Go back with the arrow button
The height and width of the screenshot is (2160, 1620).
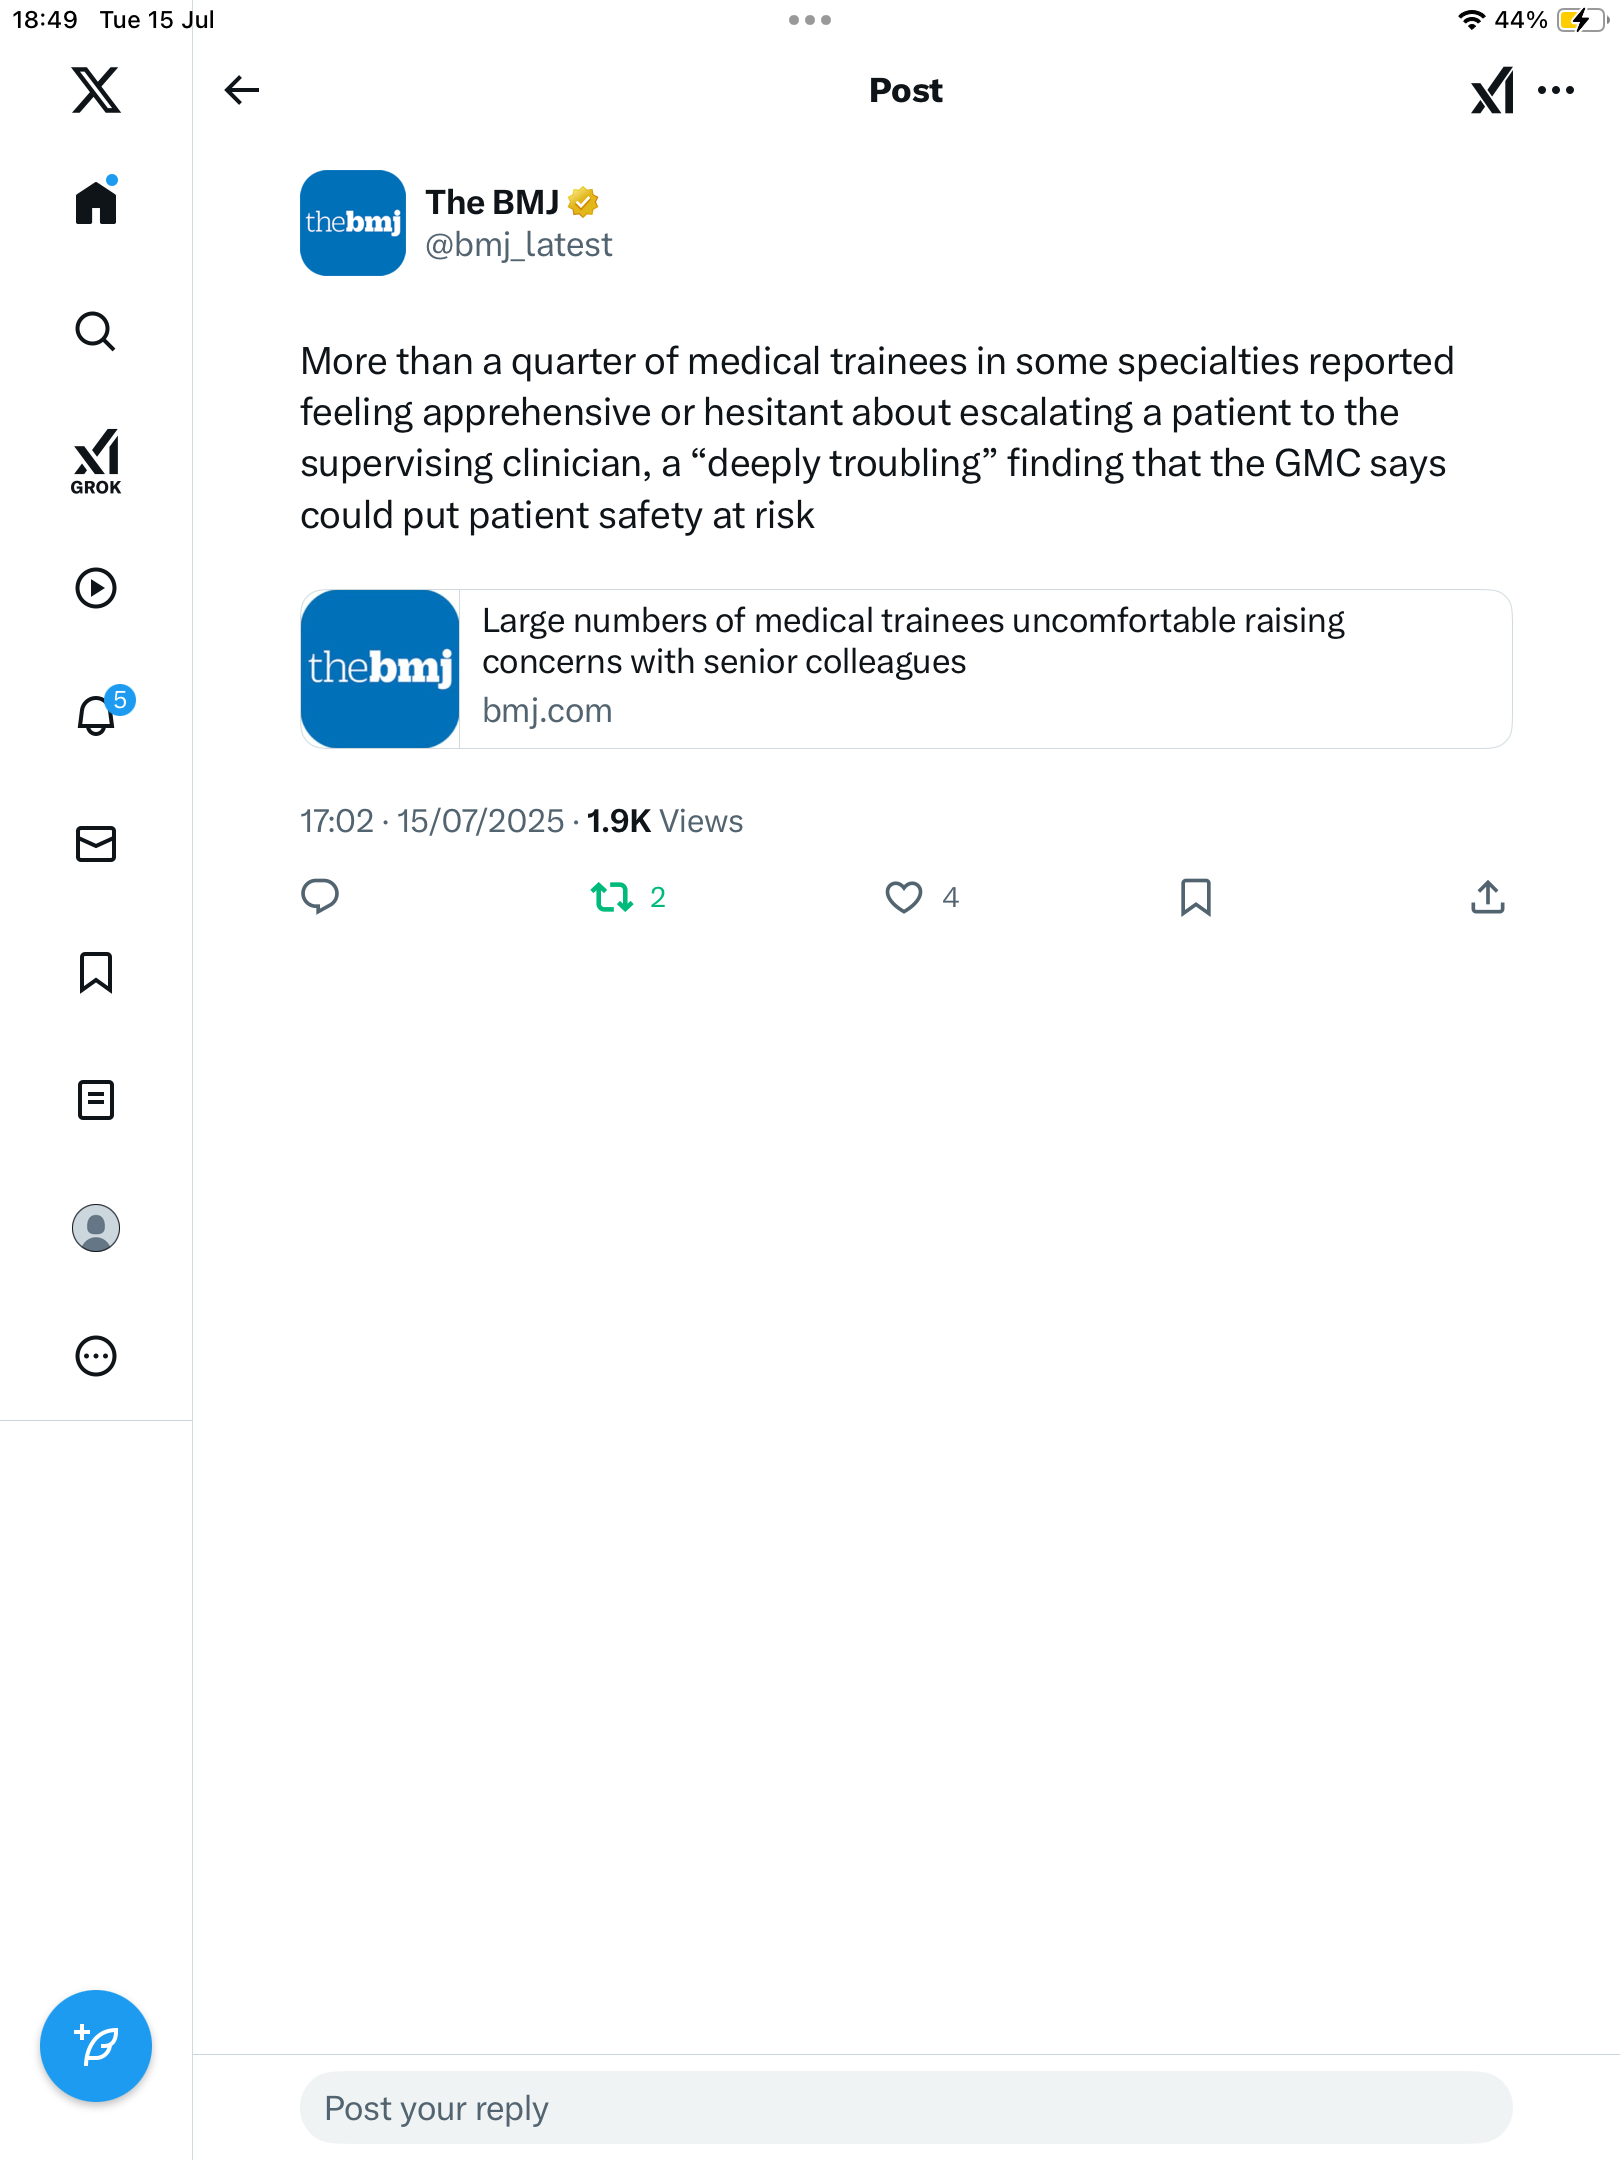coord(242,90)
